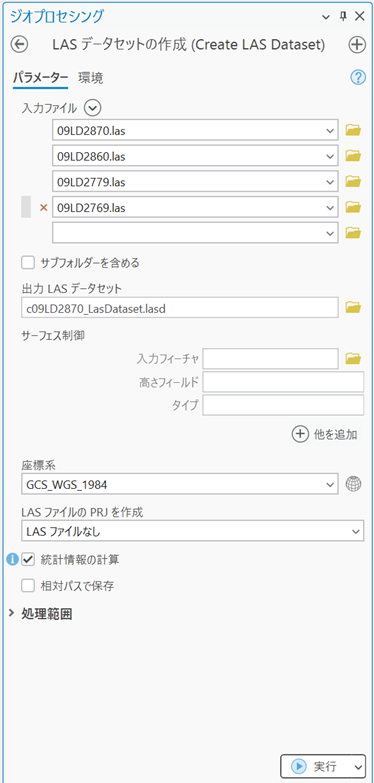Viewport: 374px width, 783px height.
Task: Click the output c09LD2870_LasDataset.lasd field
Action: tap(180, 308)
